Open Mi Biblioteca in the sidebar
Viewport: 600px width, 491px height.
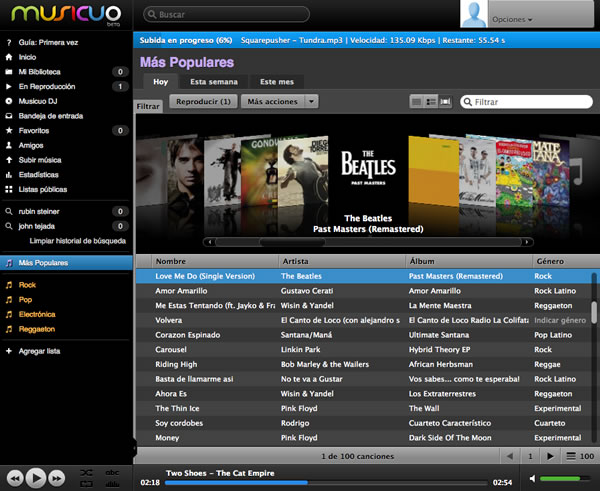click(39, 72)
